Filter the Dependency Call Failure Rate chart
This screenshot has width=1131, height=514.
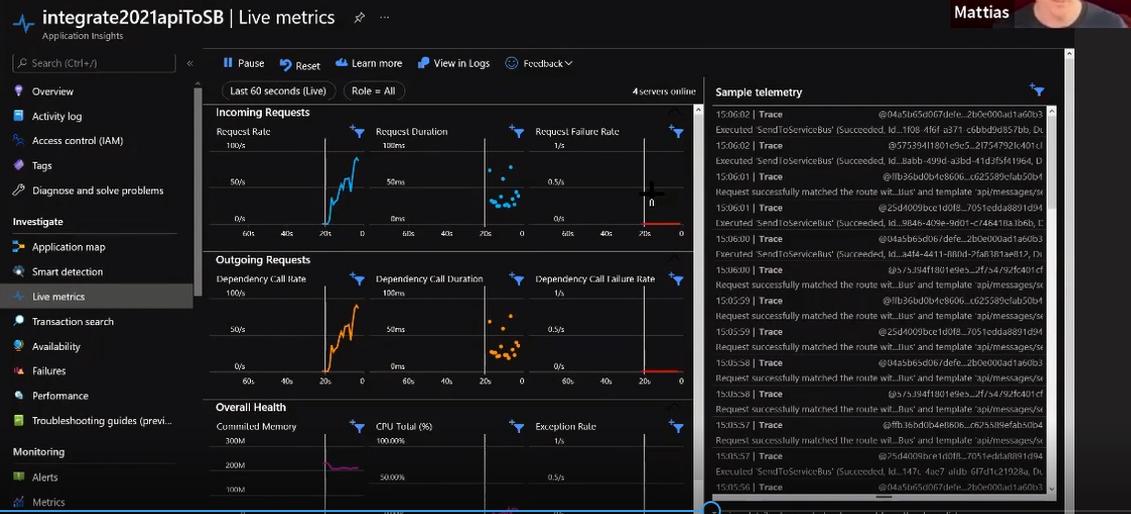pyautogui.click(x=676, y=278)
